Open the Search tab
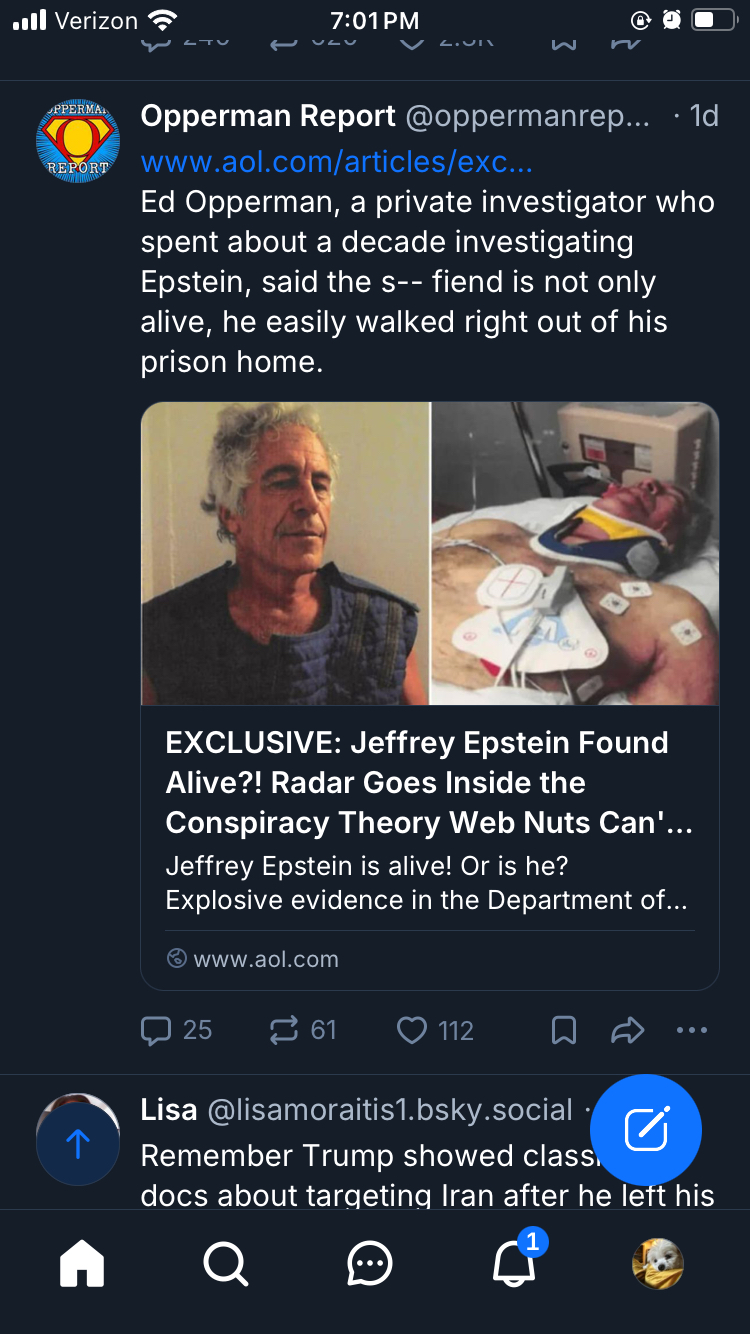This screenshot has height=1334, width=750. 226,1264
